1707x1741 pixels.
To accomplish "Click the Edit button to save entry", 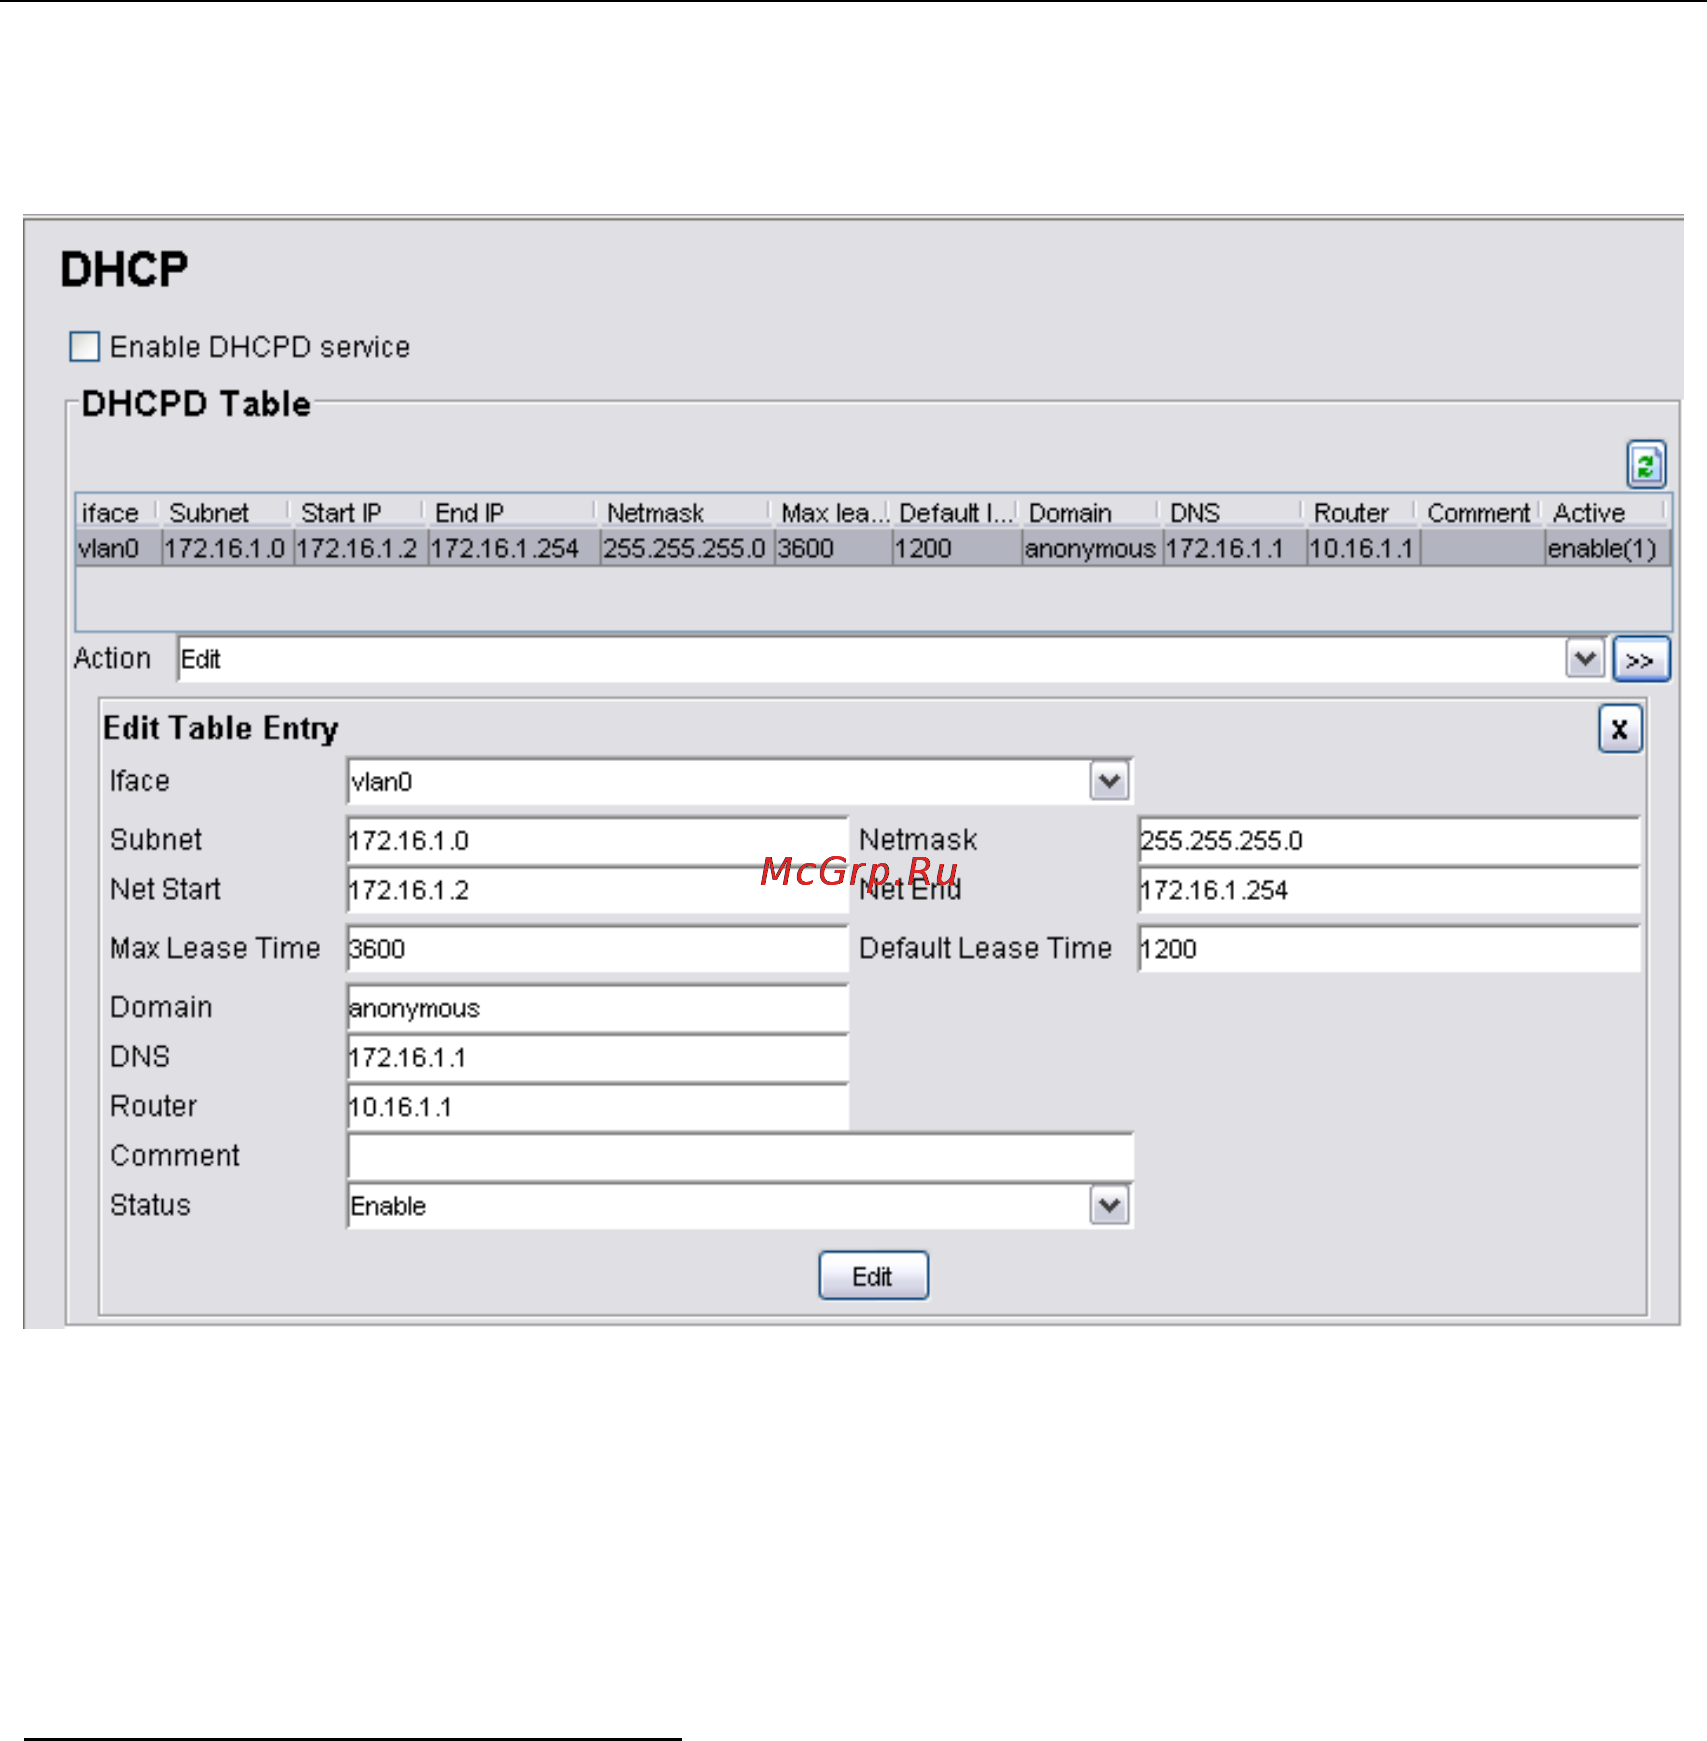I will tap(873, 1276).
